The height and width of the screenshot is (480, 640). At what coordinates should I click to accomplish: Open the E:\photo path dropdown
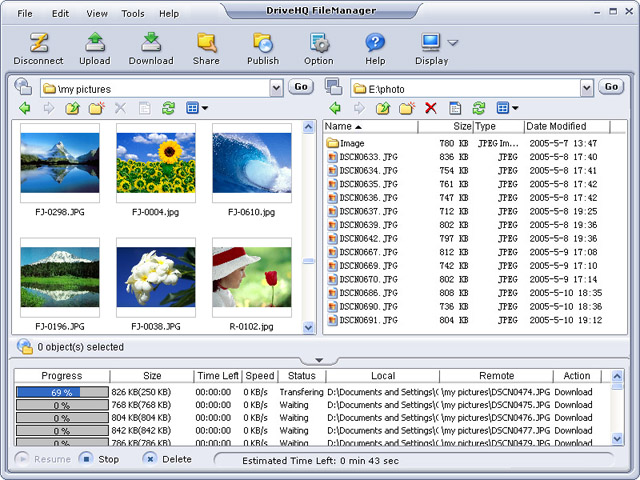pos(586,88)
